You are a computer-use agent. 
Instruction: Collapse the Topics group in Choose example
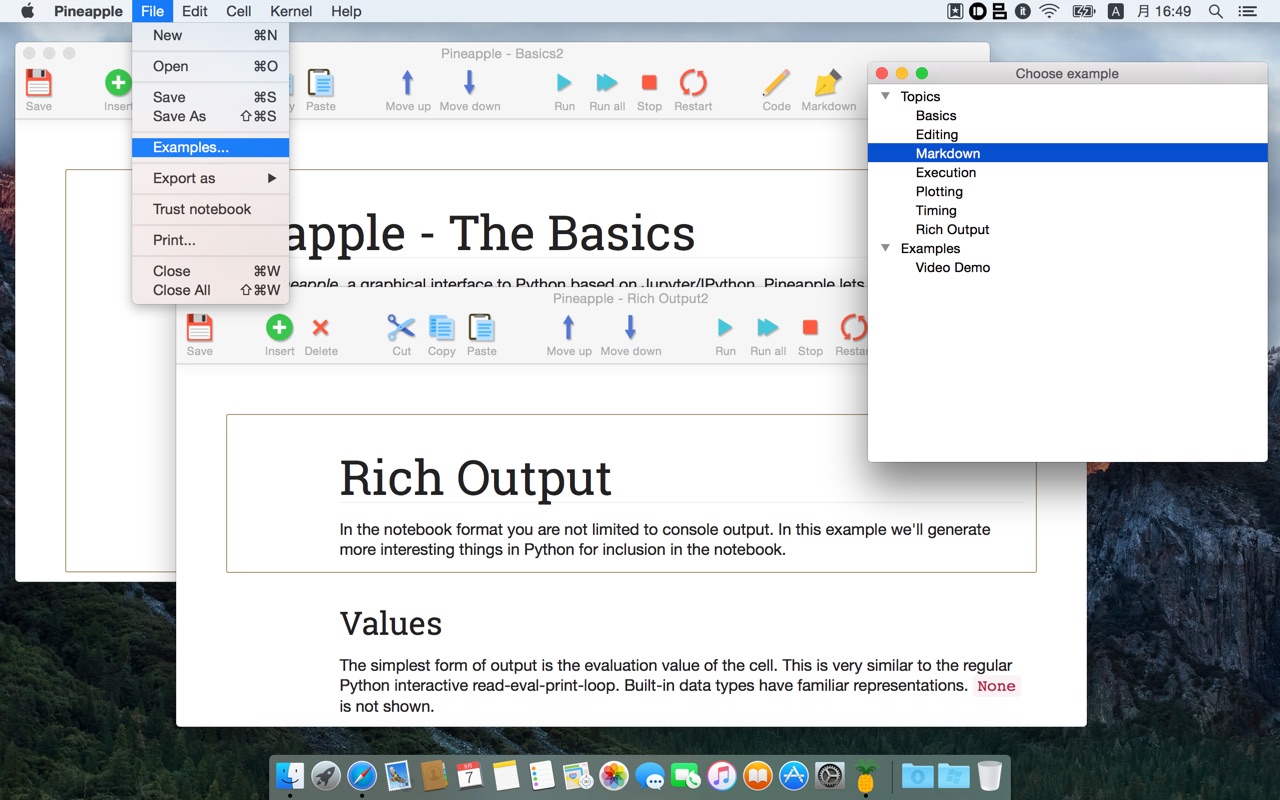click(x=885, y=96)
